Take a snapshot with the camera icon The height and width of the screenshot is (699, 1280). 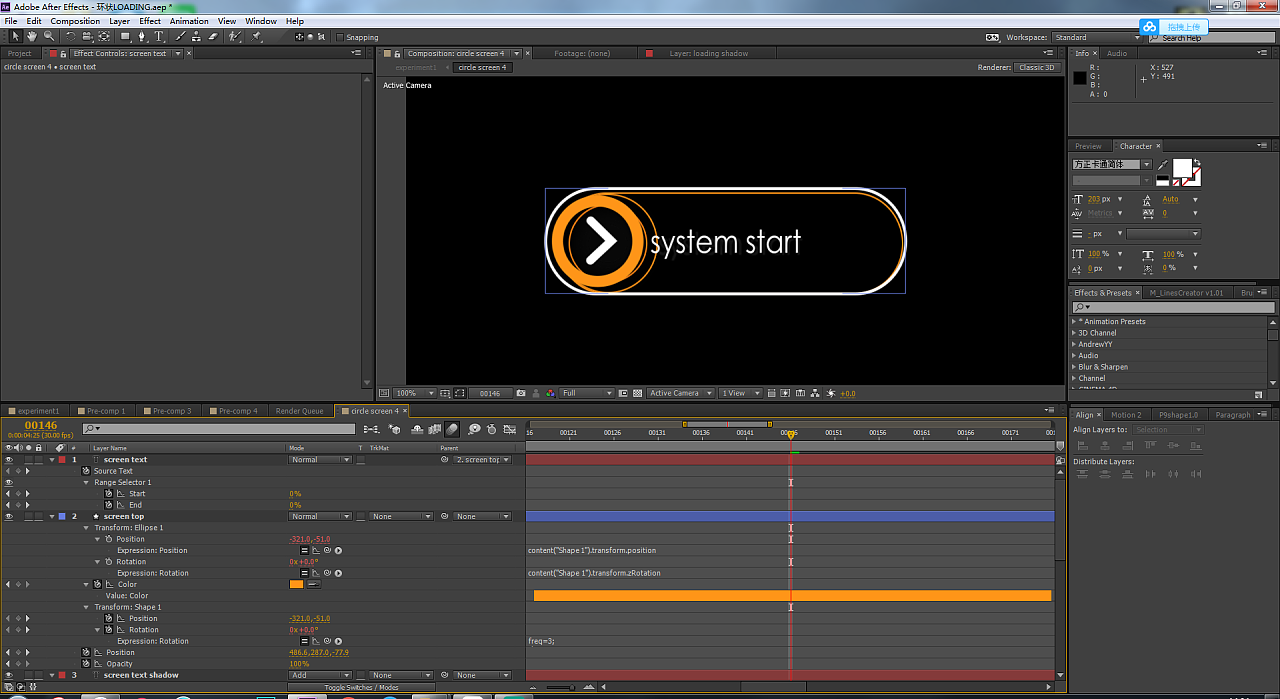[x=521, y=393]
